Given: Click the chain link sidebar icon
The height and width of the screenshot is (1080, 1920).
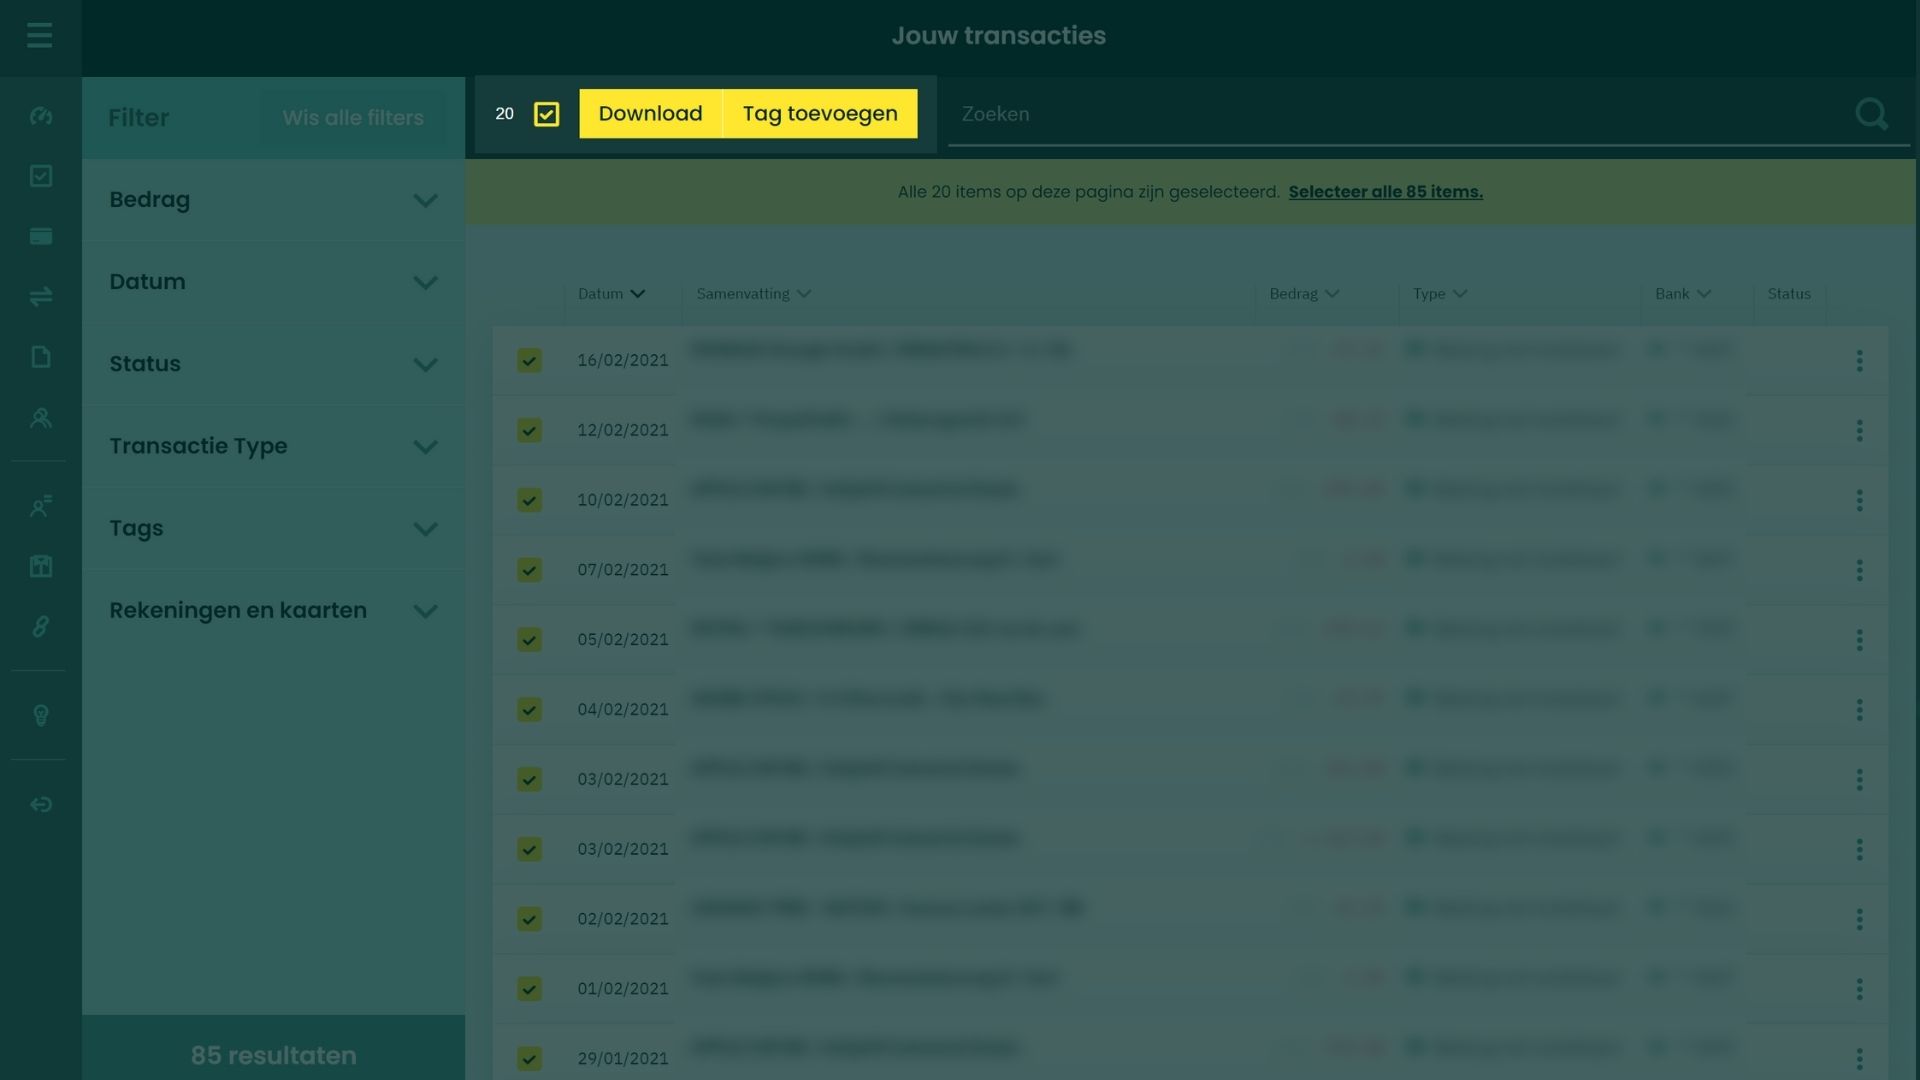Looking at the screenshot, I should 40,627.
